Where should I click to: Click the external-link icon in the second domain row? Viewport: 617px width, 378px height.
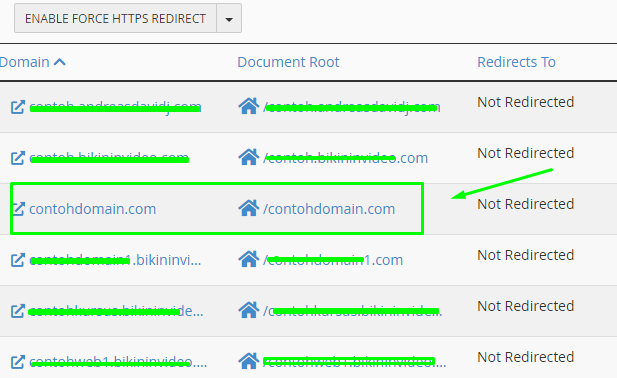click(18, 158)
